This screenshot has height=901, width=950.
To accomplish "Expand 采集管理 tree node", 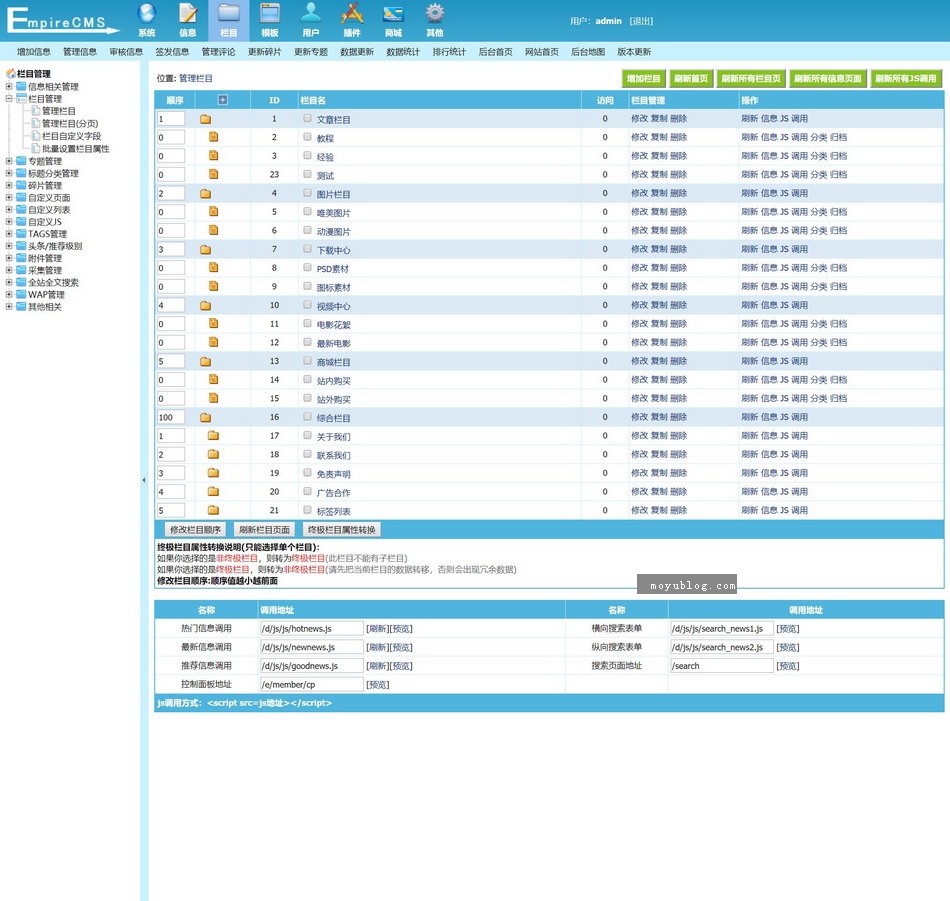I will click(x=9, y=270).
